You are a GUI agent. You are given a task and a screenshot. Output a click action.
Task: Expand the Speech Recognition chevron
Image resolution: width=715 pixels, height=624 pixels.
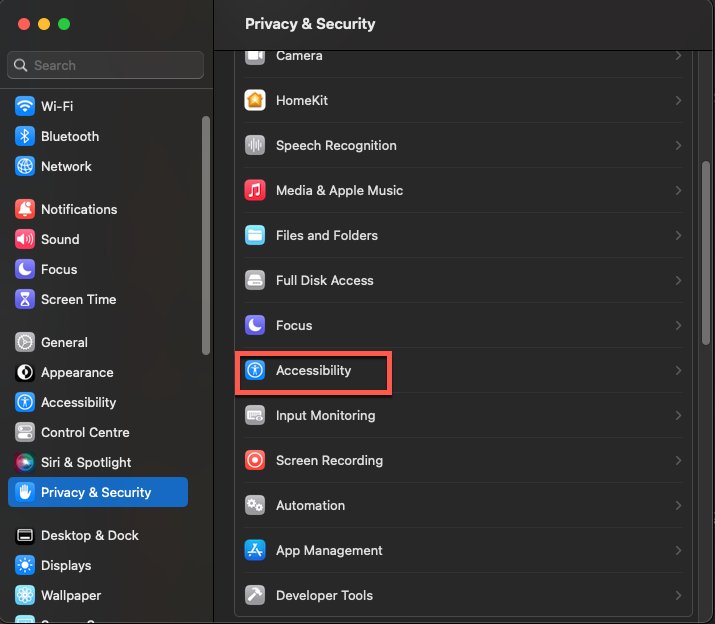[x=679, y=146]
